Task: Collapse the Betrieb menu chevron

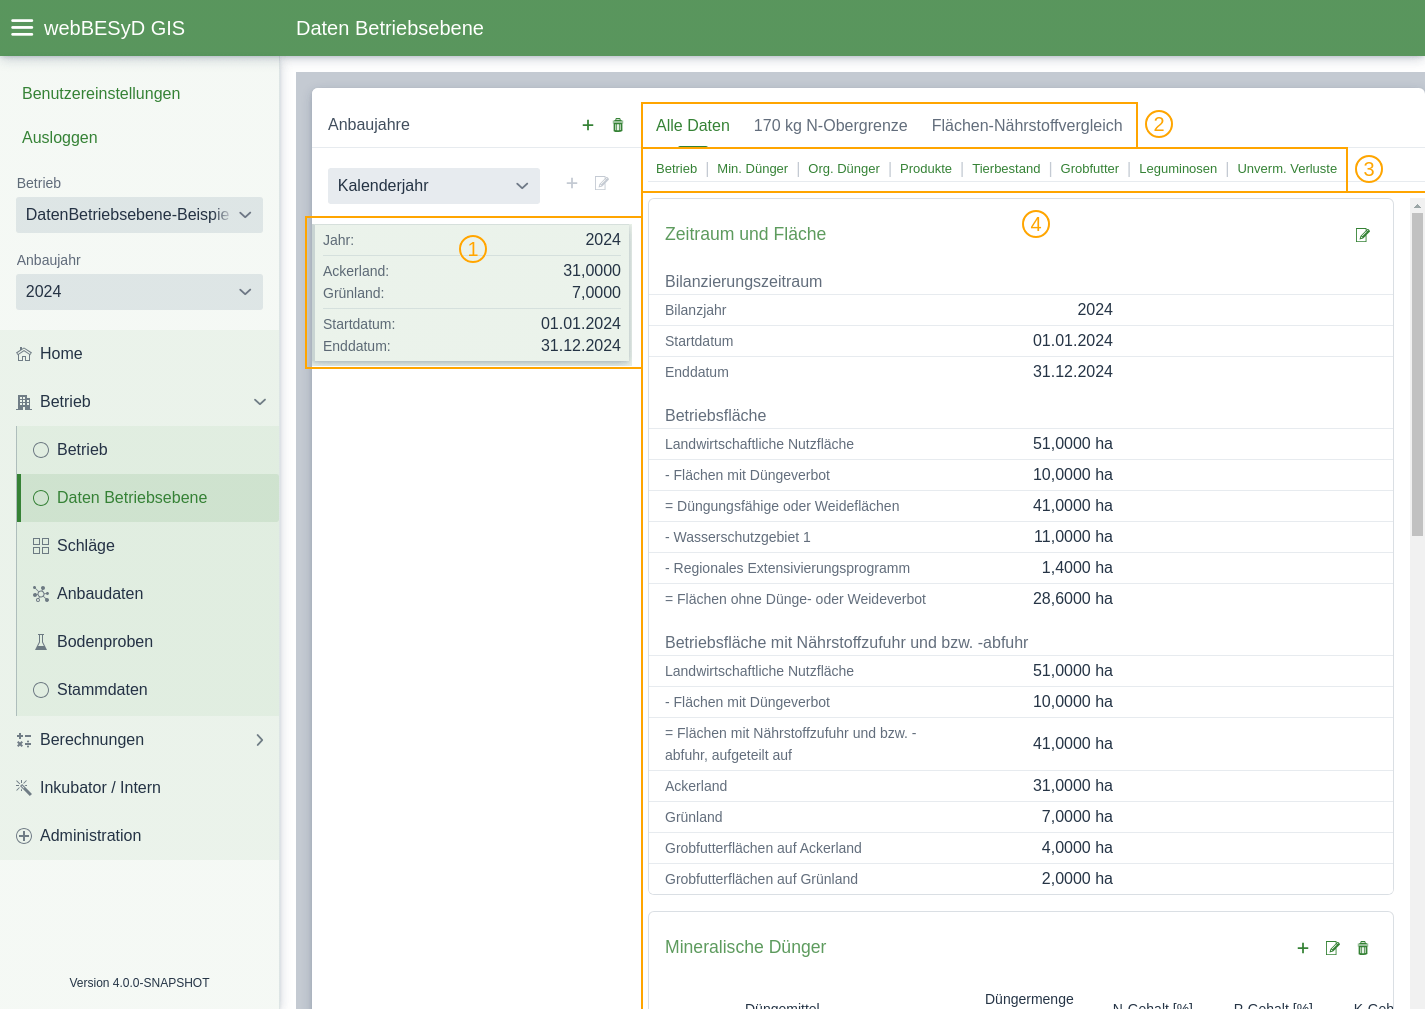Action: click(x=260, y=402)
